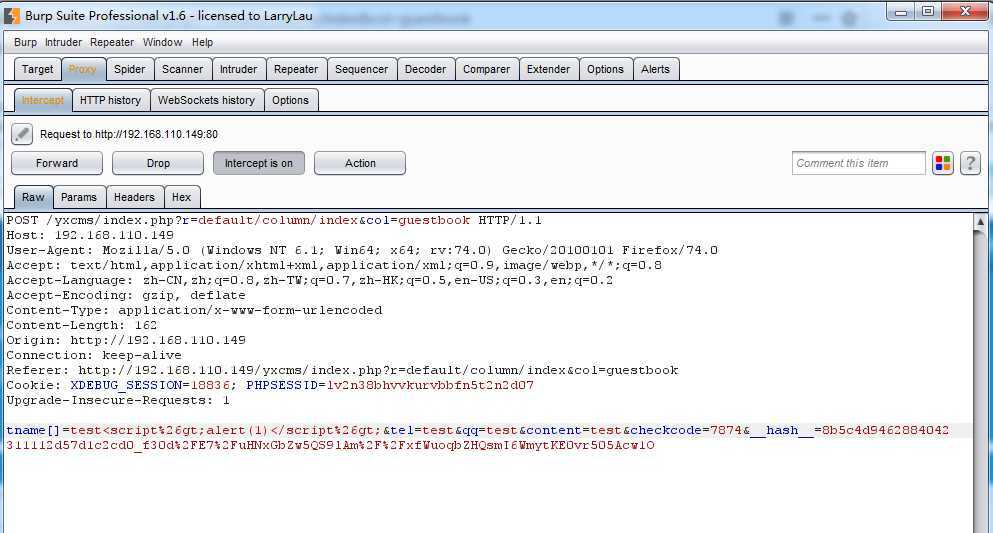993x533 pixels.
Task: Click the question mark help icon
Action: point(970,163)
